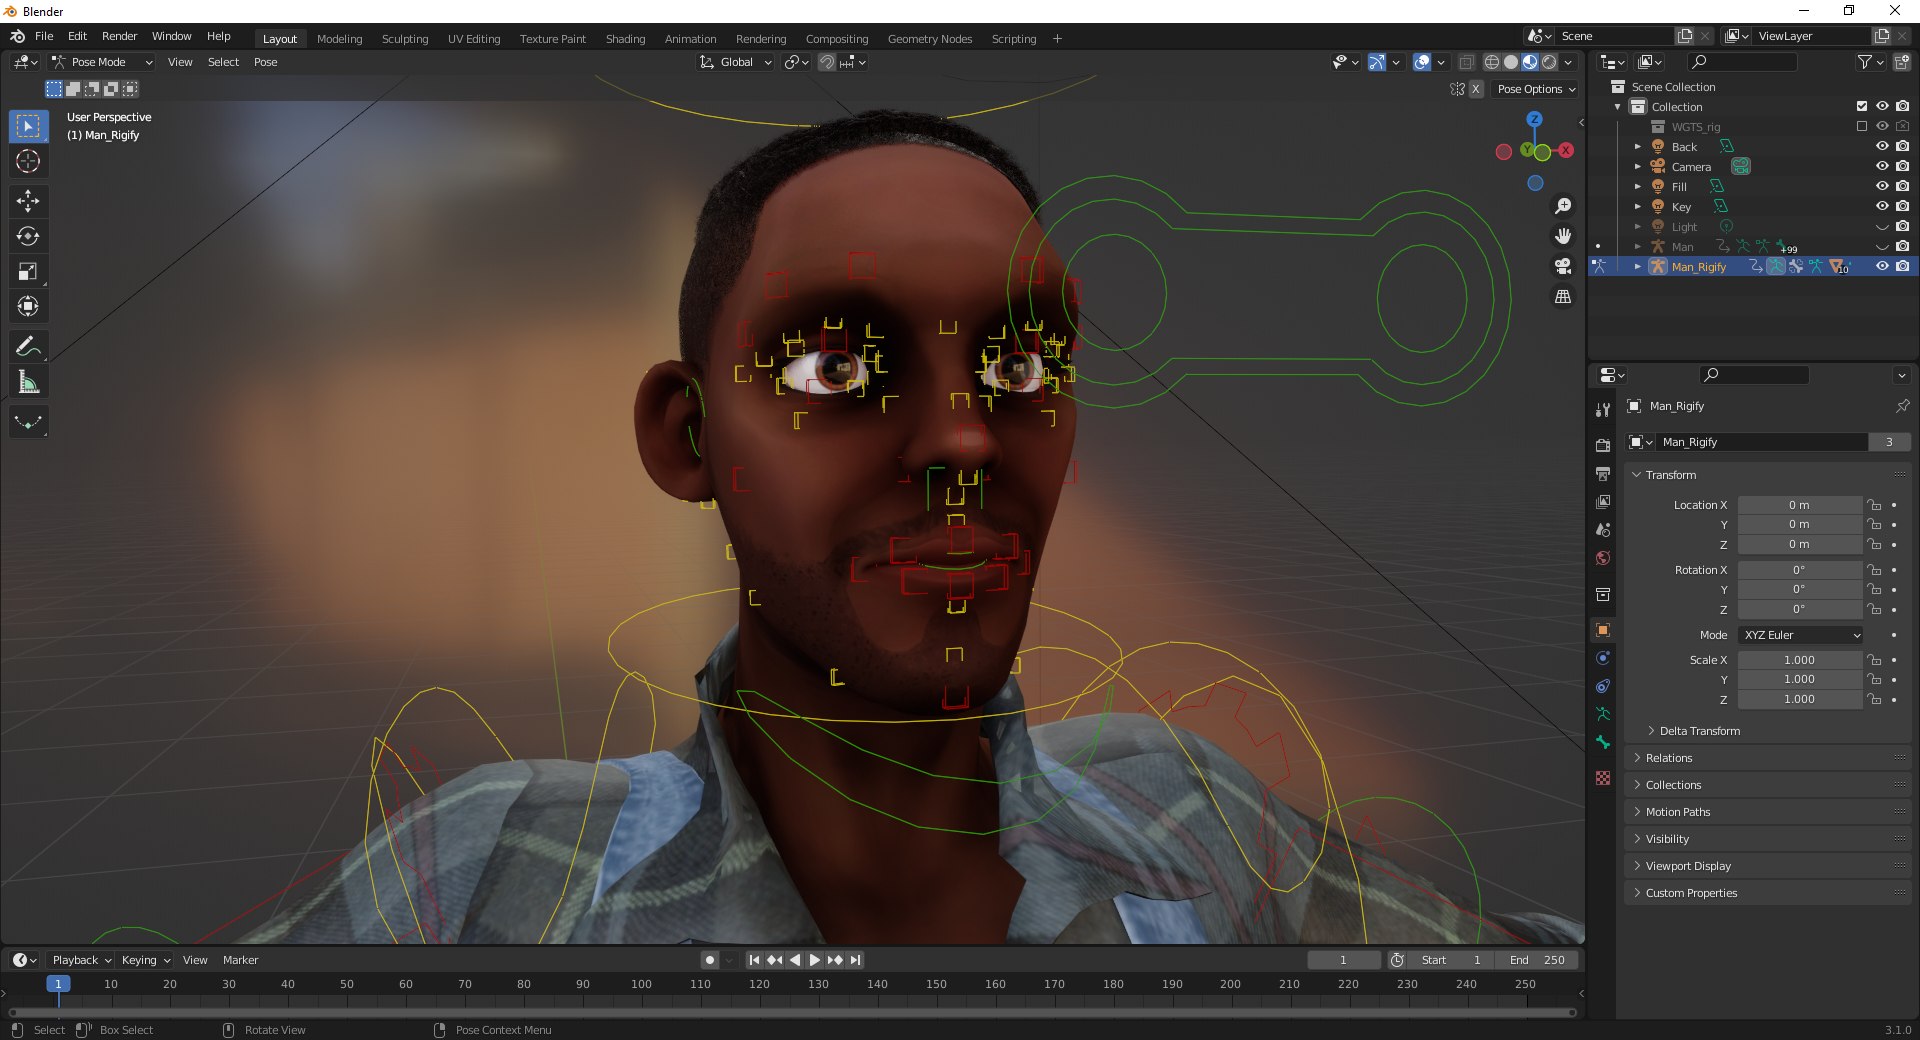
Task: Open the Pose Options popover
Action: click(1535, 89)
